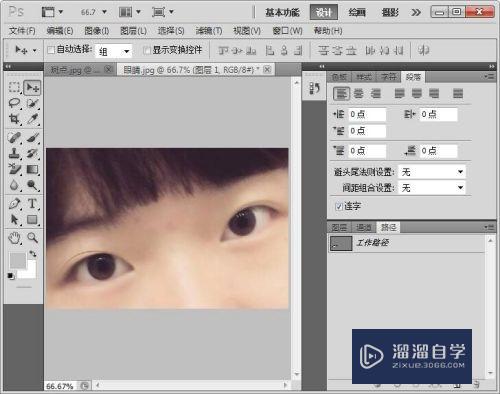Select the Dodge tool
The image size is (500, 394).
(32, 185)
